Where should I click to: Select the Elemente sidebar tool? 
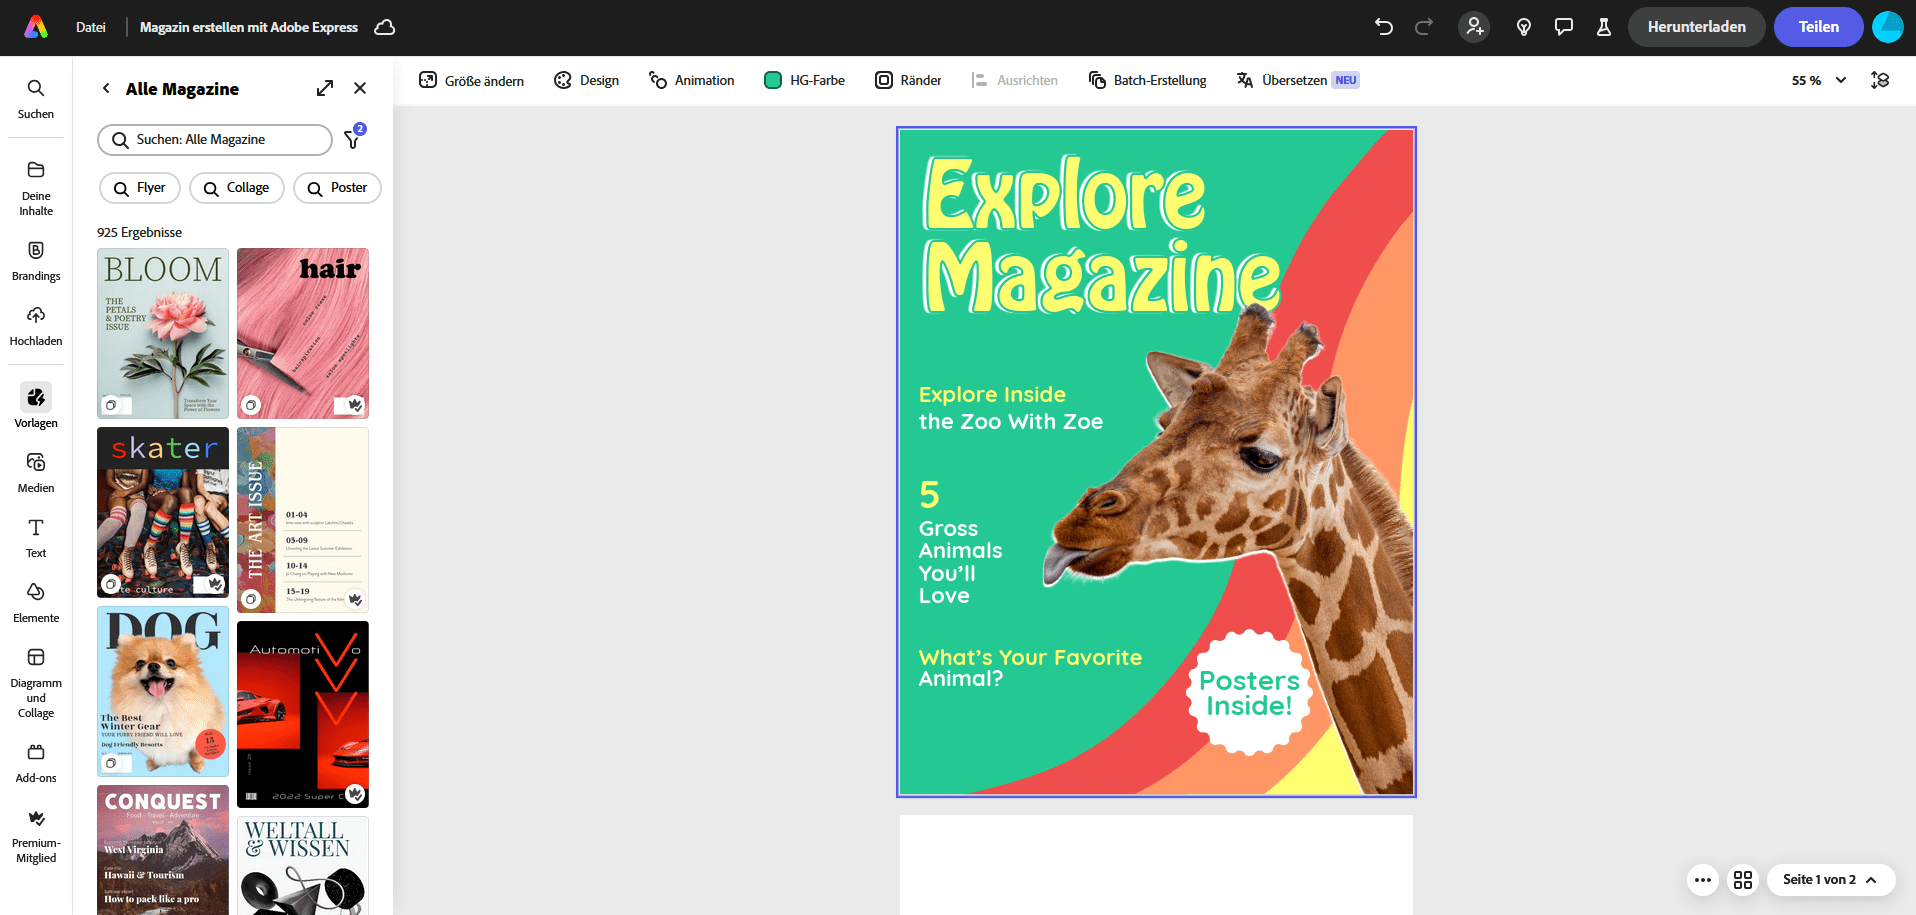(x=36, y=602)
